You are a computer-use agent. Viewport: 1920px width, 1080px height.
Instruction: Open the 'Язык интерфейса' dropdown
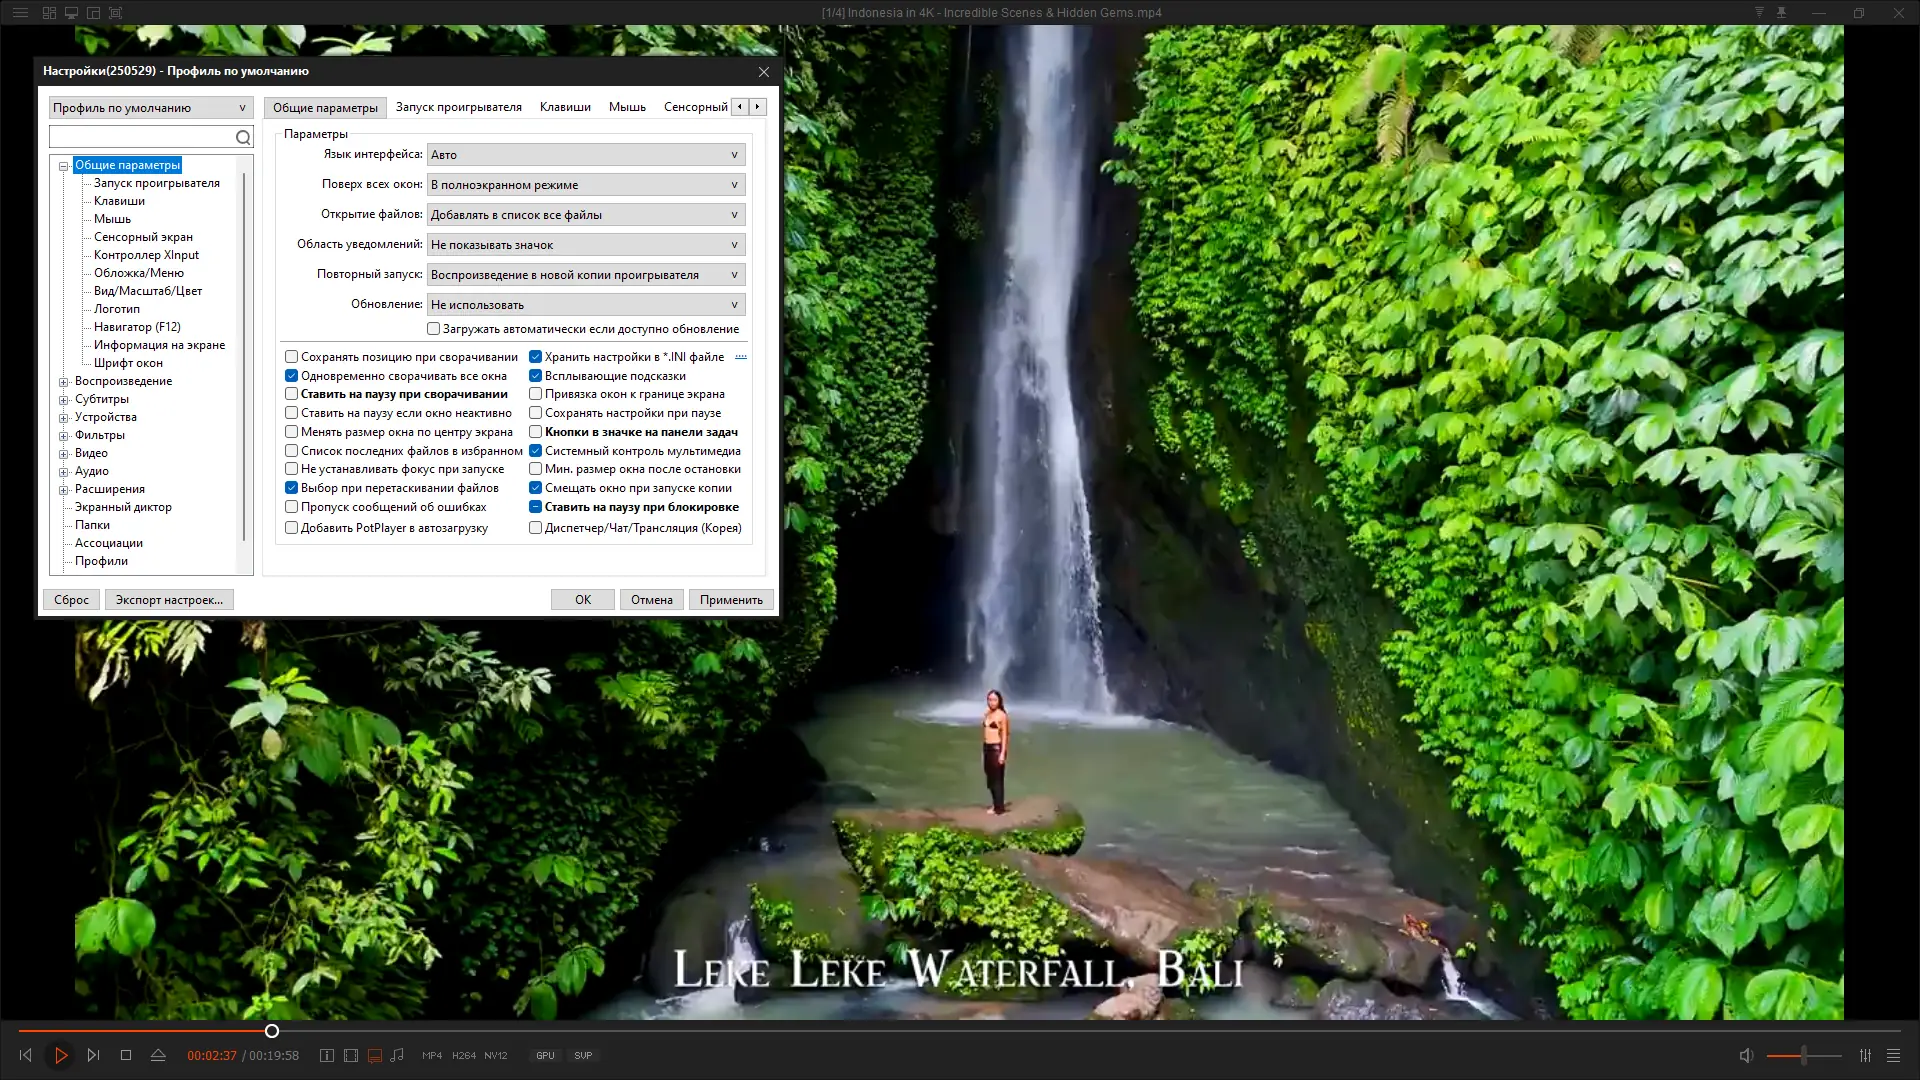586,155
